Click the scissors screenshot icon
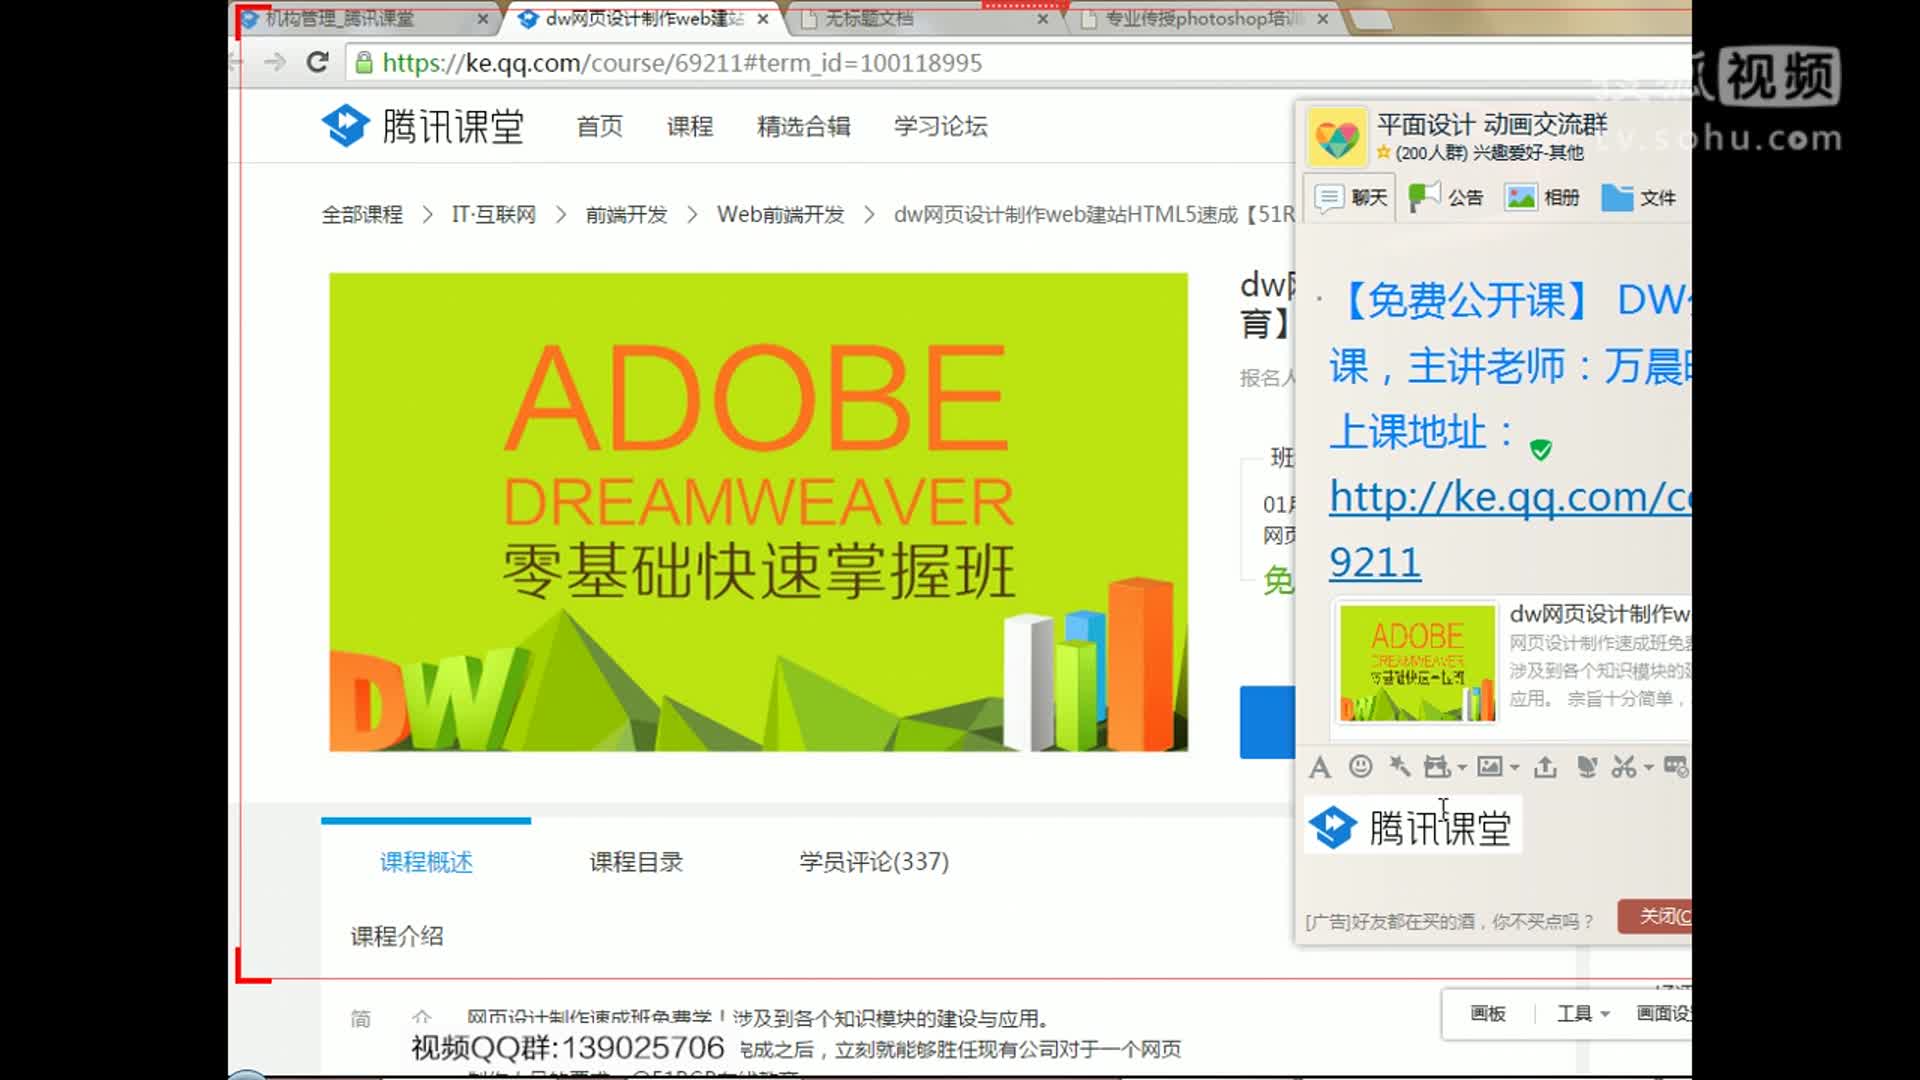Screen dimensions: 1920x1080 [x=1624, y=766]
